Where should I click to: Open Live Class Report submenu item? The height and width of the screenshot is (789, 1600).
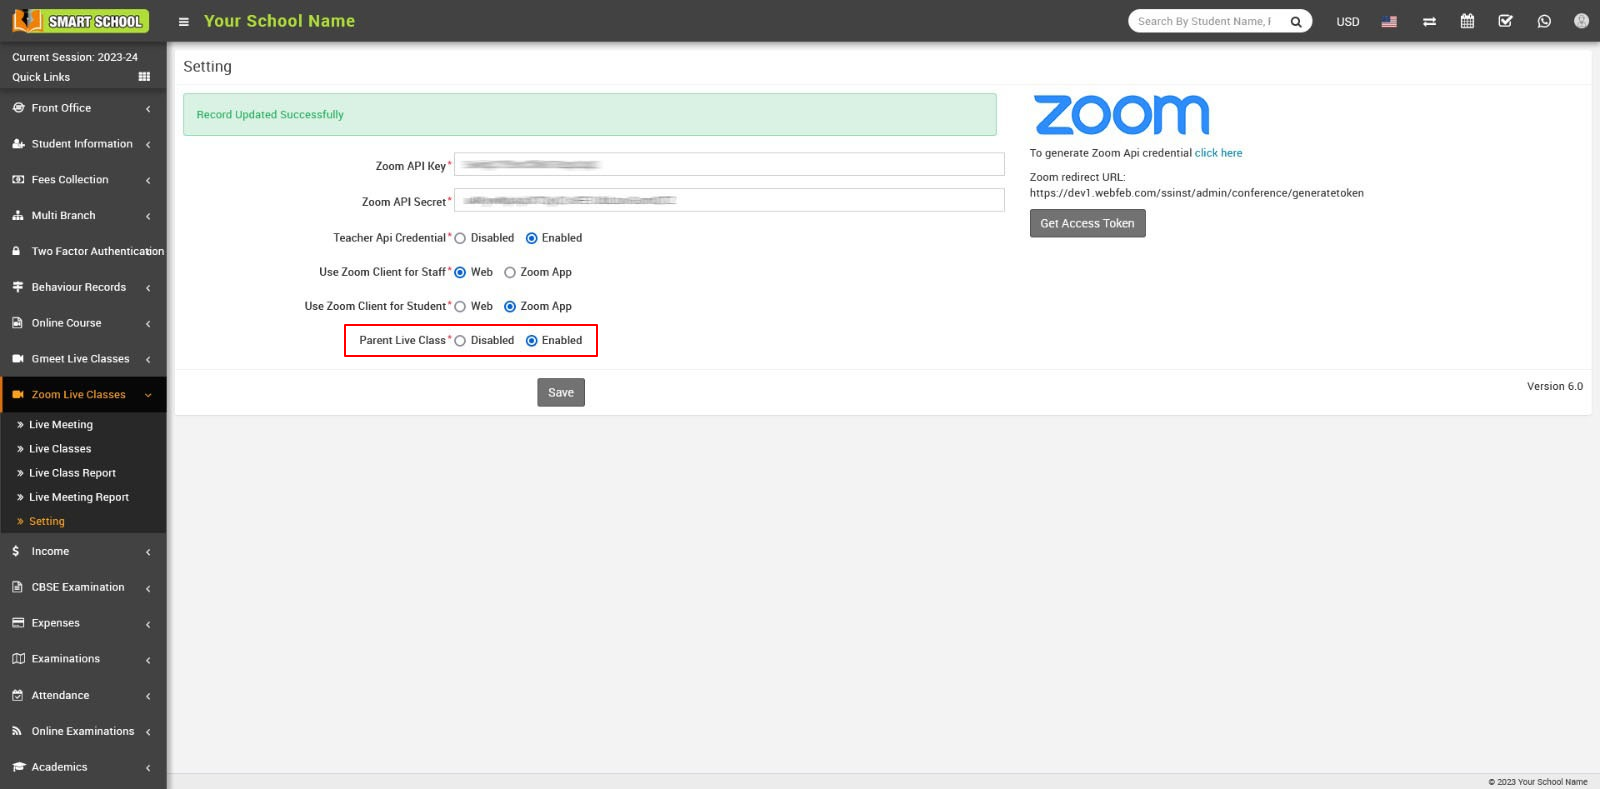[72, 473]
